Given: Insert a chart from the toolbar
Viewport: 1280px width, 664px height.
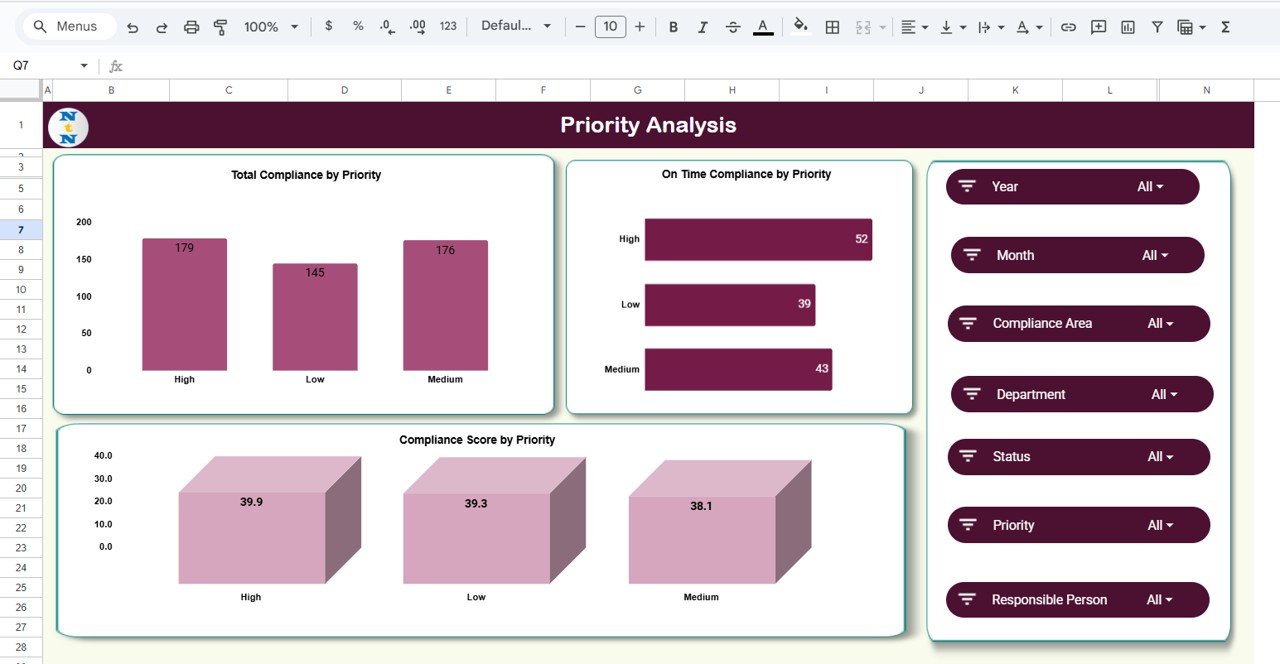Looking at the screenshot, I should click(x=1127, y=27).
